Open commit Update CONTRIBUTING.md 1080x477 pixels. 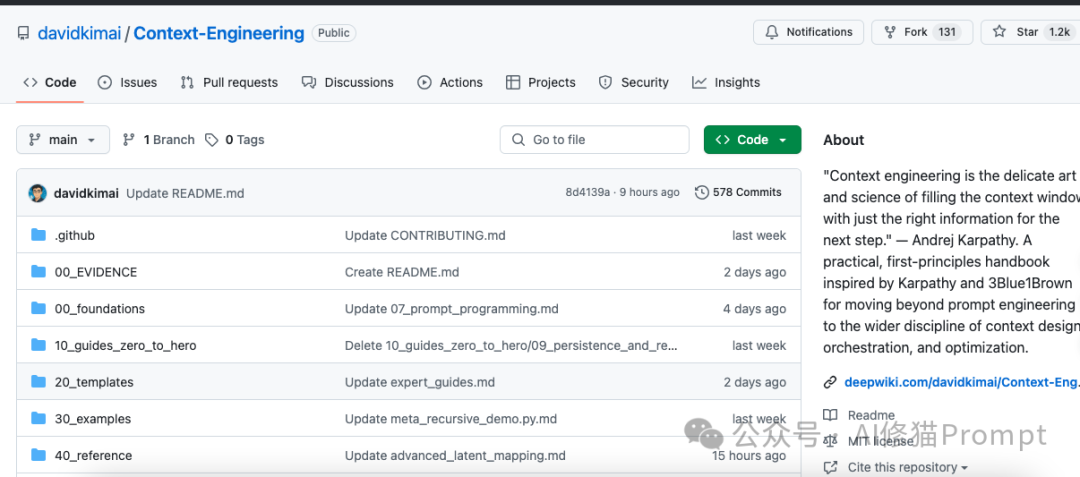(x=425, y=235)
